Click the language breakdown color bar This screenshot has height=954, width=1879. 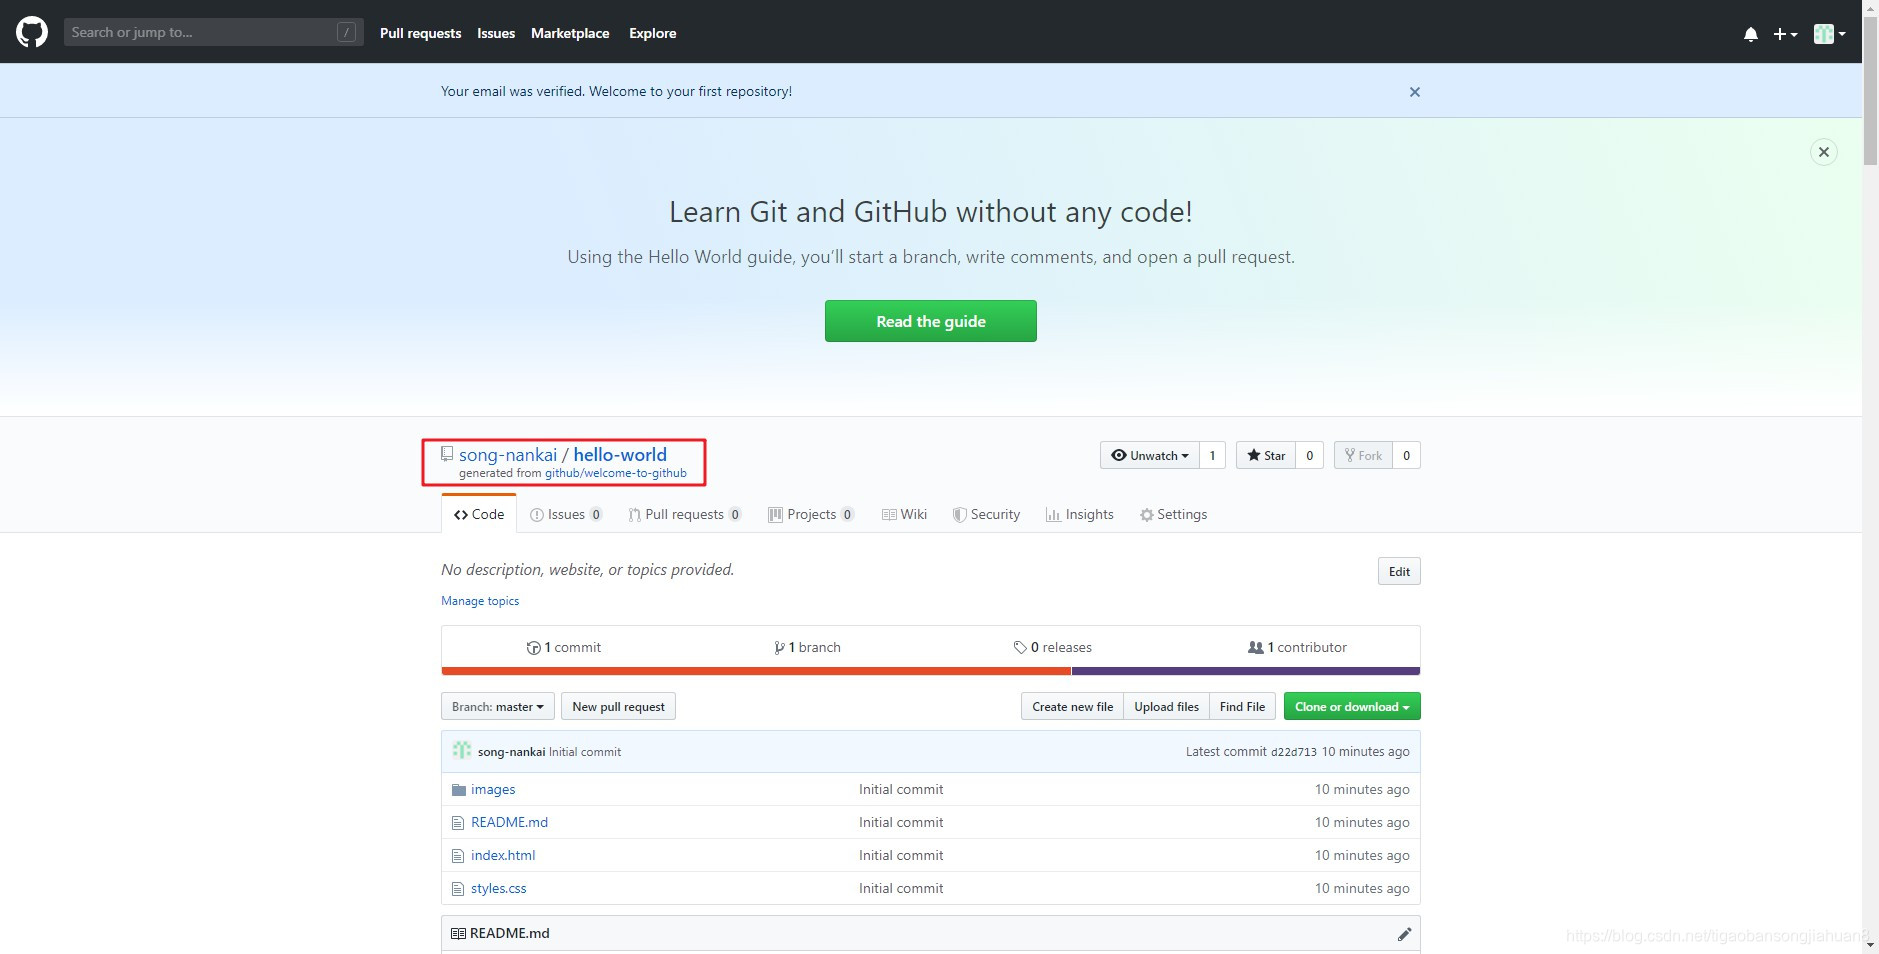pyautogui.click(x=930, y=671)
